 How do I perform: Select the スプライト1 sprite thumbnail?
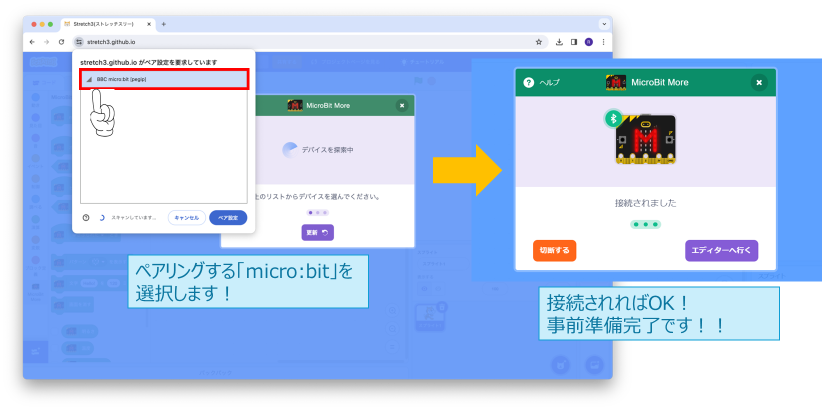tap(430, 318)
